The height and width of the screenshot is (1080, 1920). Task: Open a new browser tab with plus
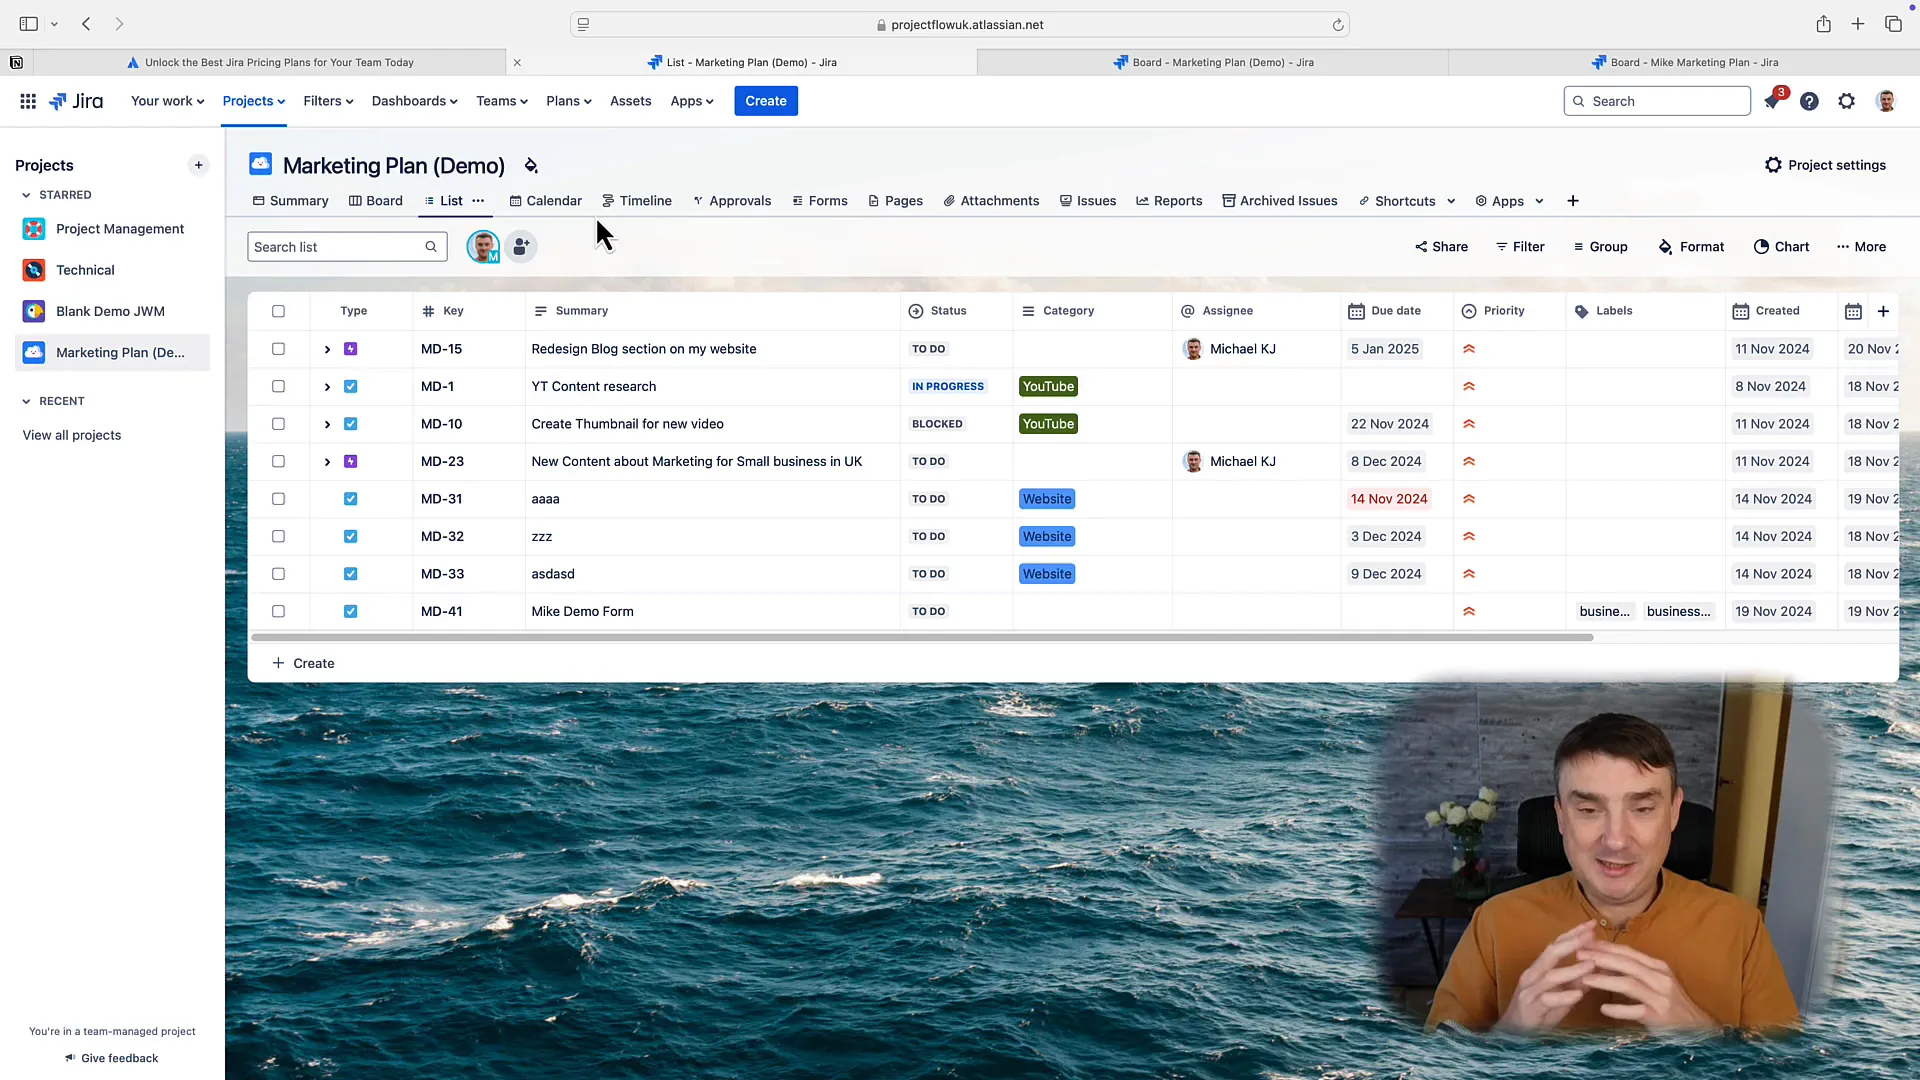[1858, 24]
